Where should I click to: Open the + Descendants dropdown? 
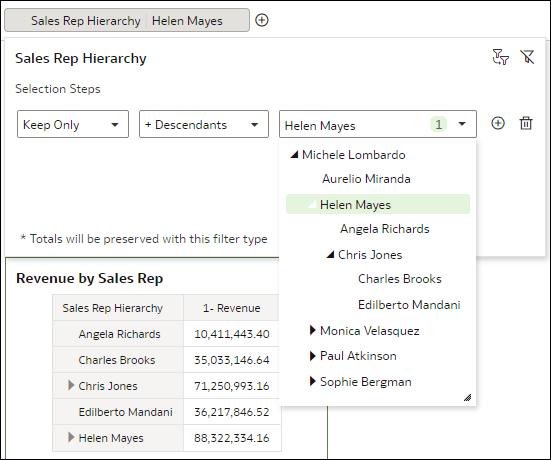coord(204,124)
